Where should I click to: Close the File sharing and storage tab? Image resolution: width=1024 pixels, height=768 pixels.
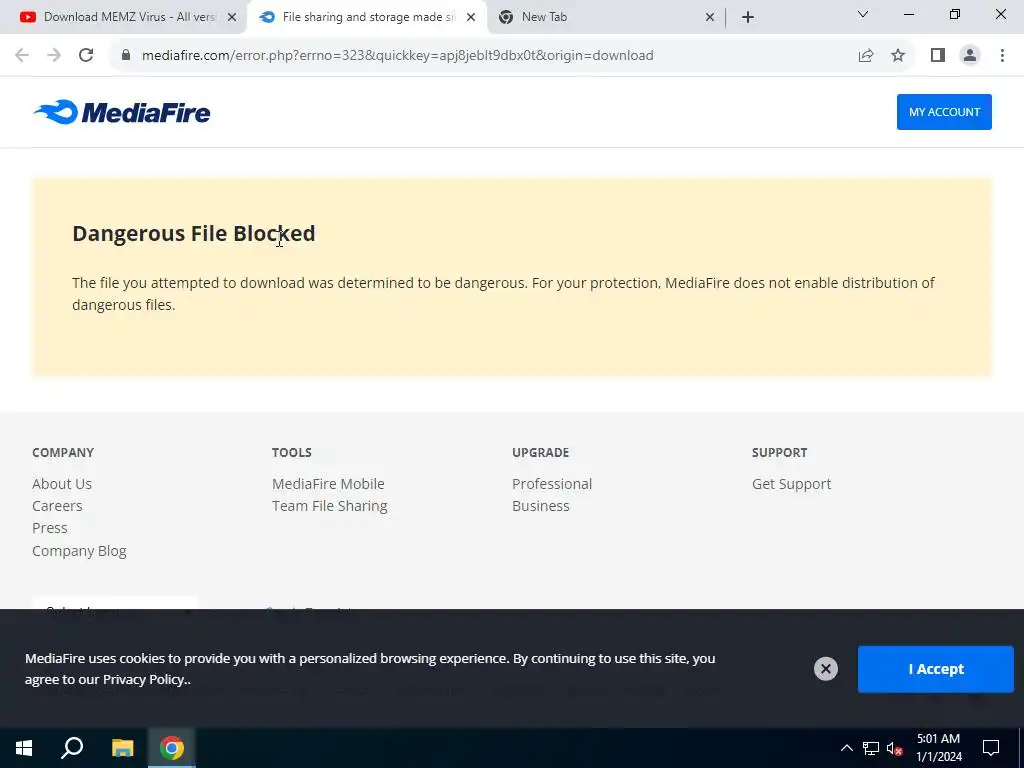[471, 18]
